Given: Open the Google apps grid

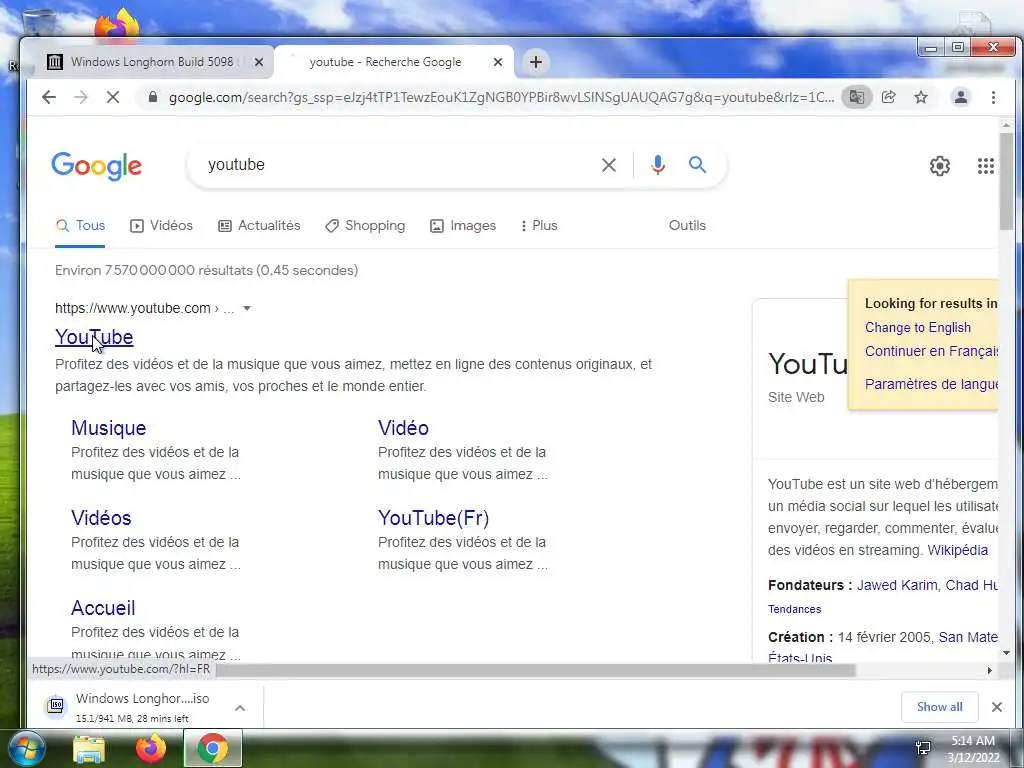Looking at the screenshot, I should [985, 166].
